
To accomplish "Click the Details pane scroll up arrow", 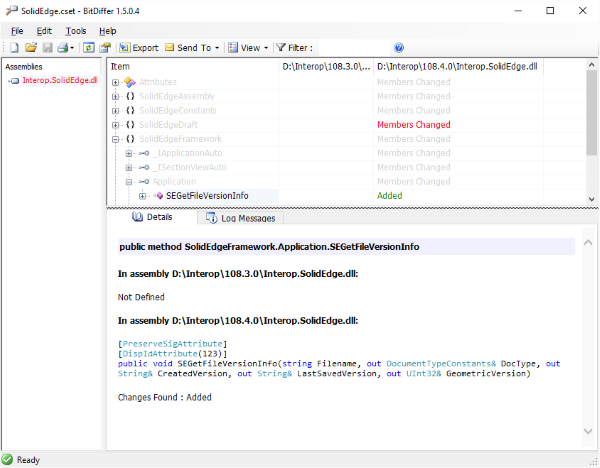I will (588, 243).
